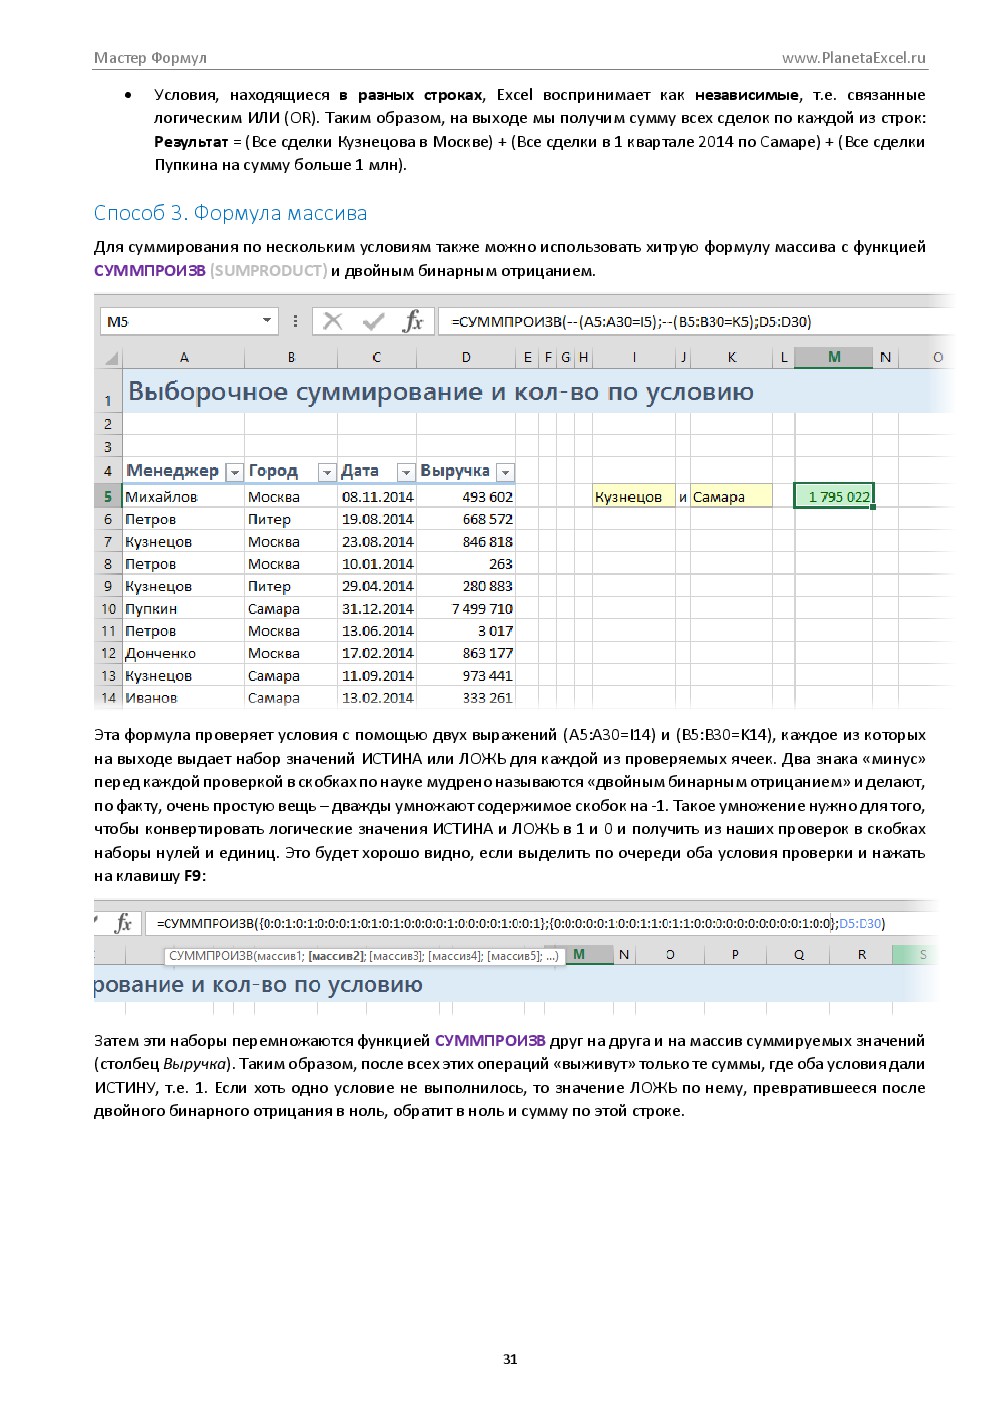This screenshot has width=992, height=1403.
Task: Select column Q header in second screenshot
Action: pos(799,955)
